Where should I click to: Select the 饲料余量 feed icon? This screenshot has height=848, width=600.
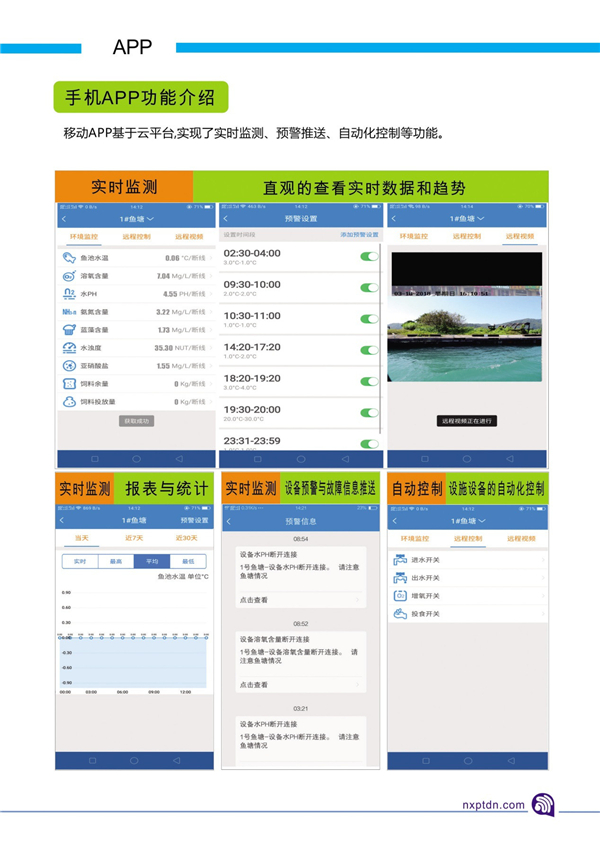pyautogui.click(x=69, y=383)
